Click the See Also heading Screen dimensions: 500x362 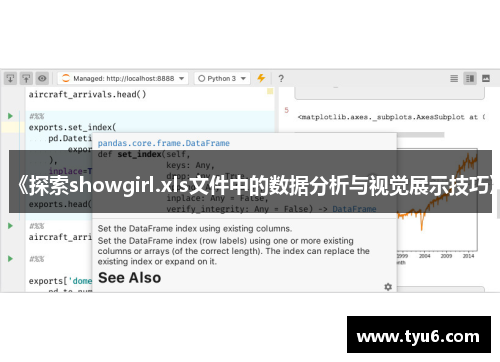pos(130,278)
